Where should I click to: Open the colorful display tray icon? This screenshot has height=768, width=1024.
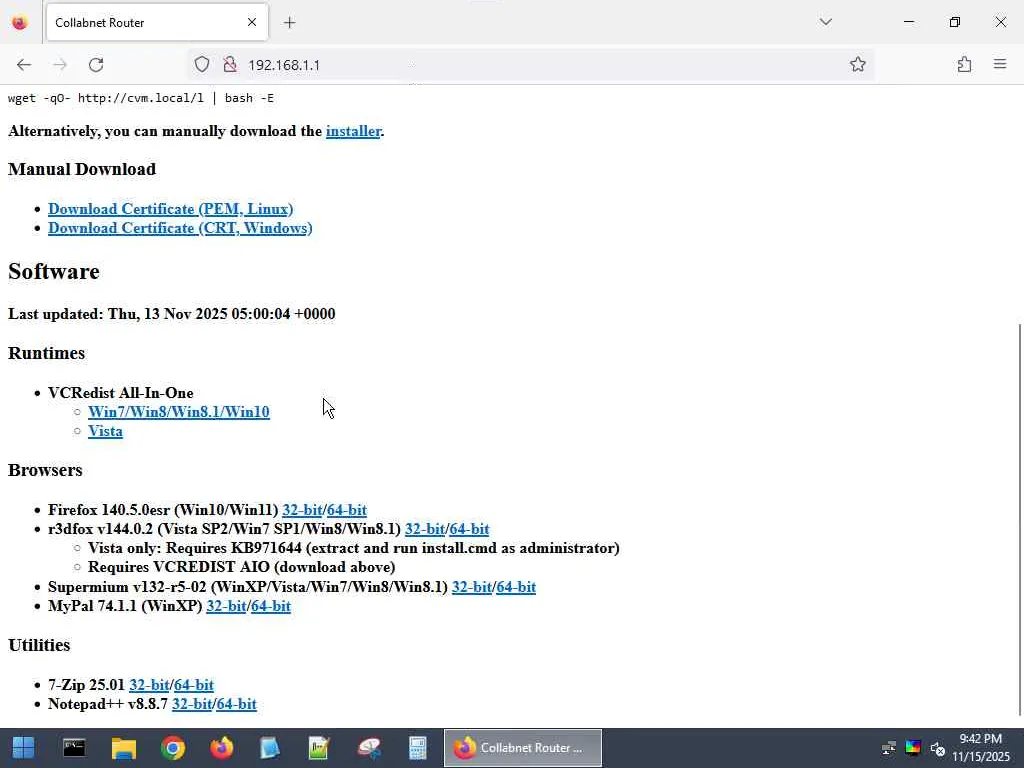tap(913, 748)
